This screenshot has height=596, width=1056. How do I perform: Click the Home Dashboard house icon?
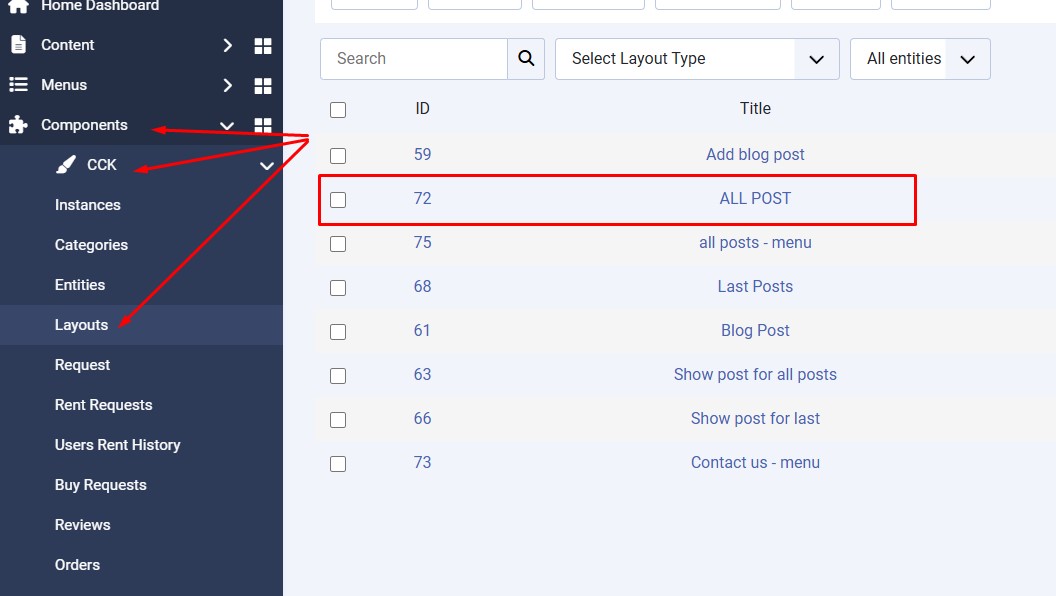pyautogui.click(x=18, y=6)
